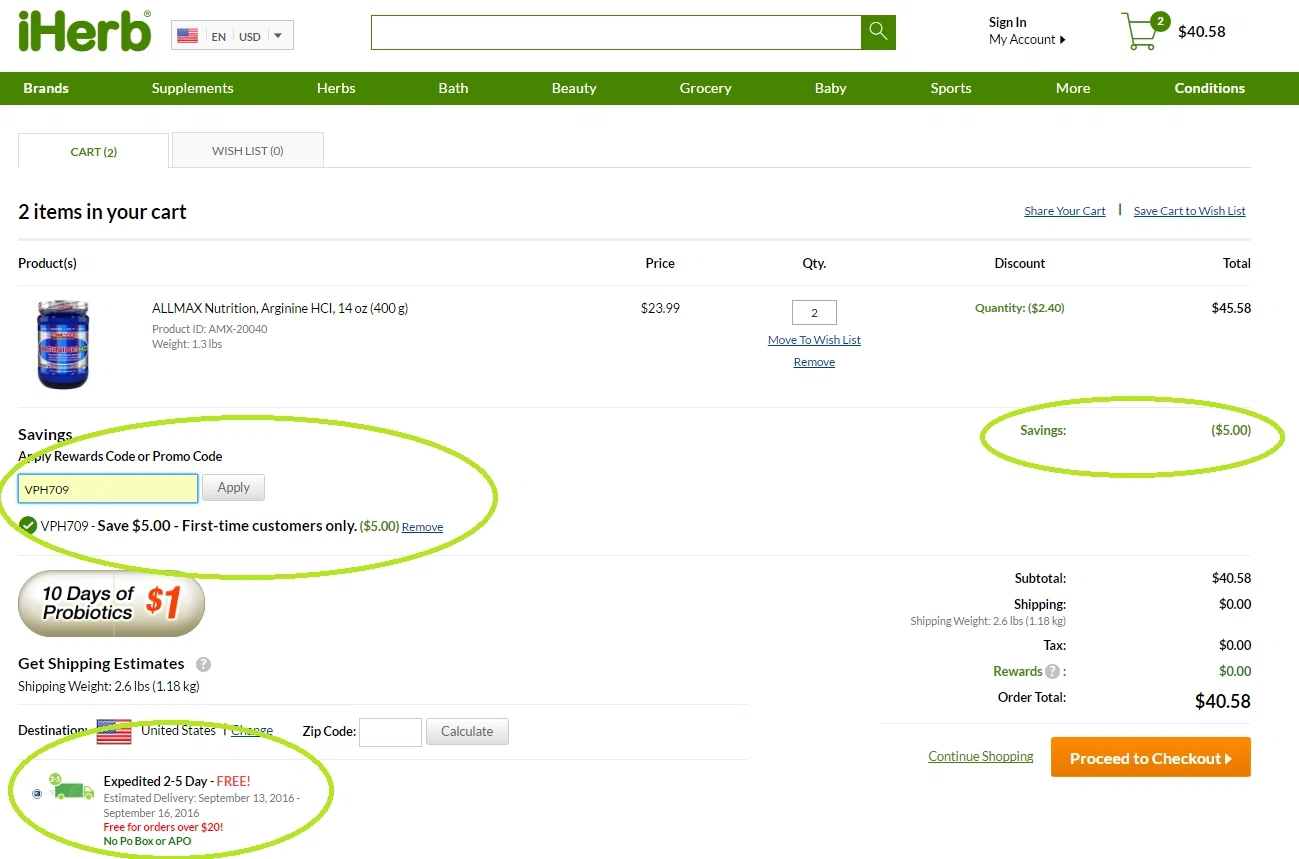This screenshot has width=1299, height=859.
Task: Click the Change destination link
Action: point(252,731)
